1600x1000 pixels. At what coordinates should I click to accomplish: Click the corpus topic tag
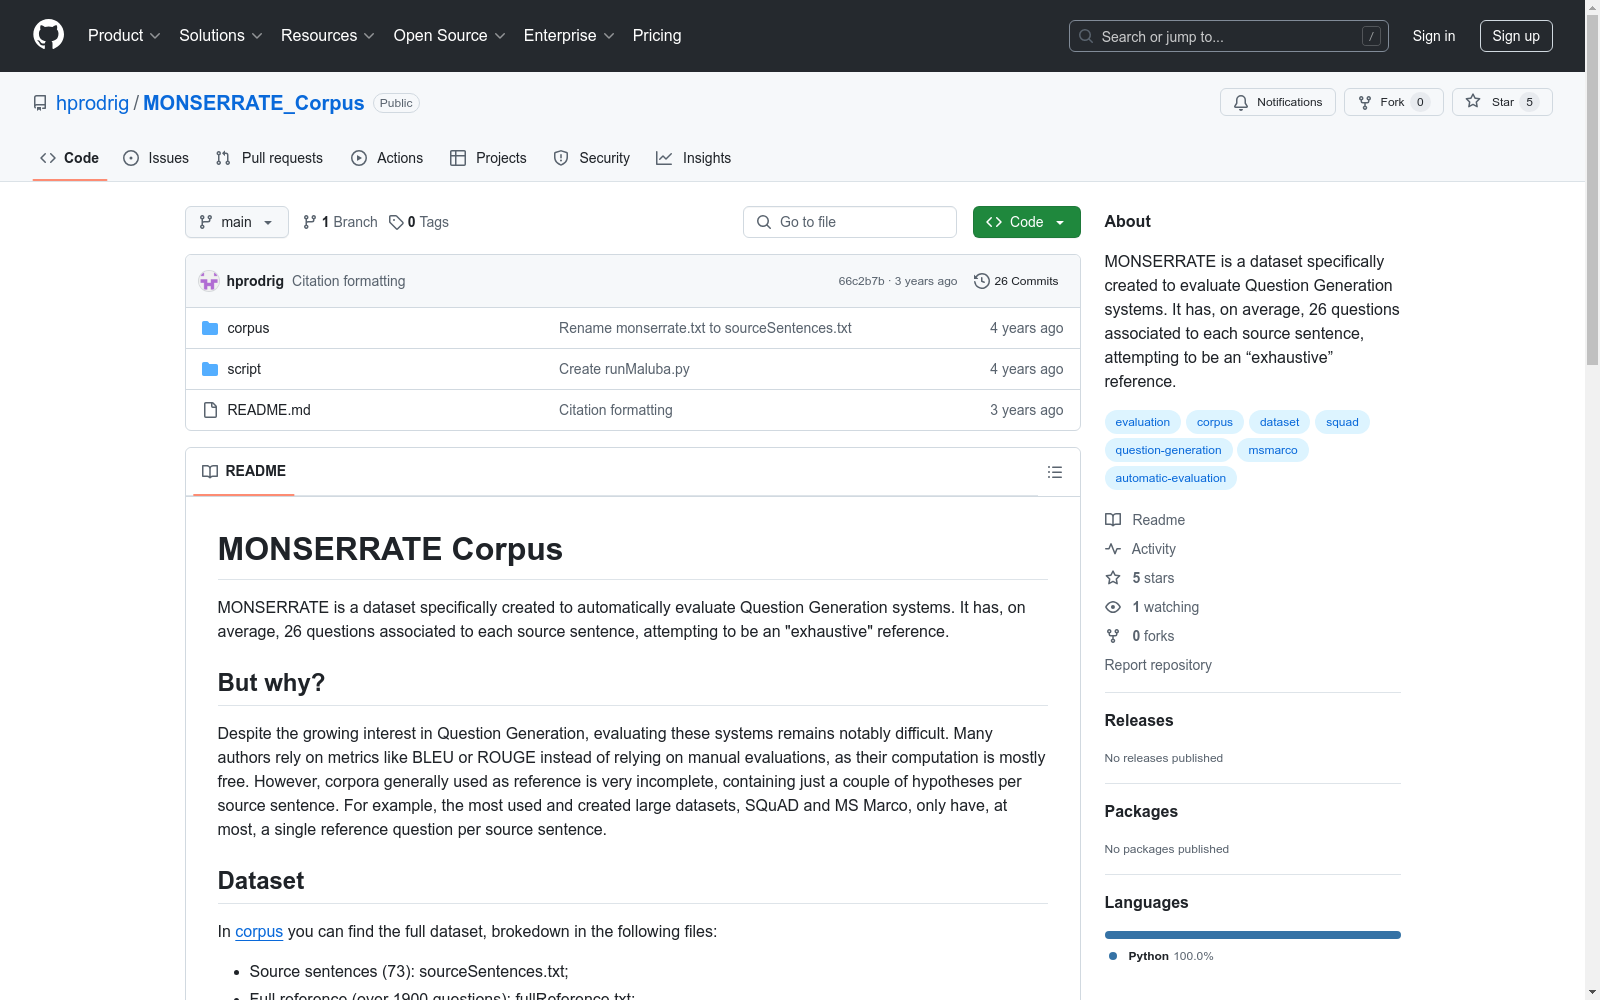[x=1215, y=422]
